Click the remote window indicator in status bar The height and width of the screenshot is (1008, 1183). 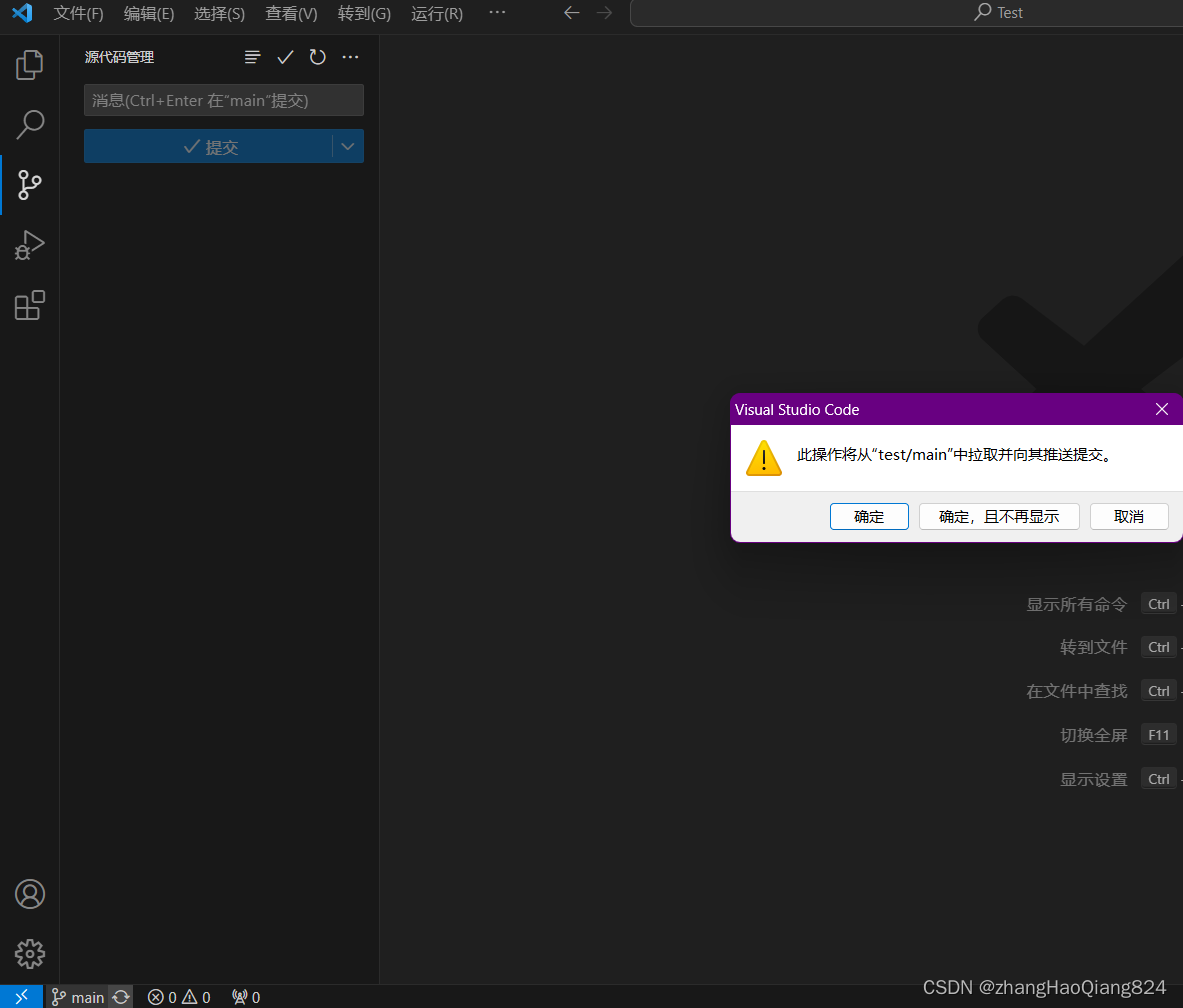[21, 997]
